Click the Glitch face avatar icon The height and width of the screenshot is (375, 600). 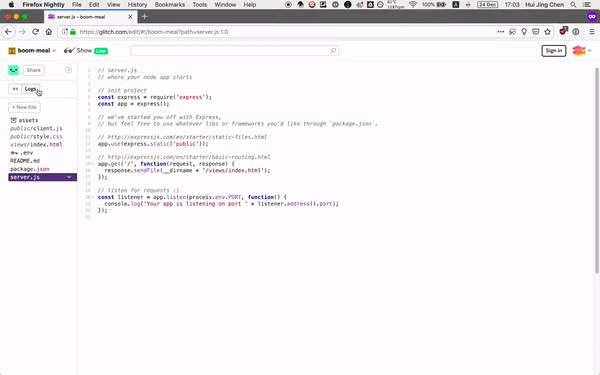click(x=13, y=70)
